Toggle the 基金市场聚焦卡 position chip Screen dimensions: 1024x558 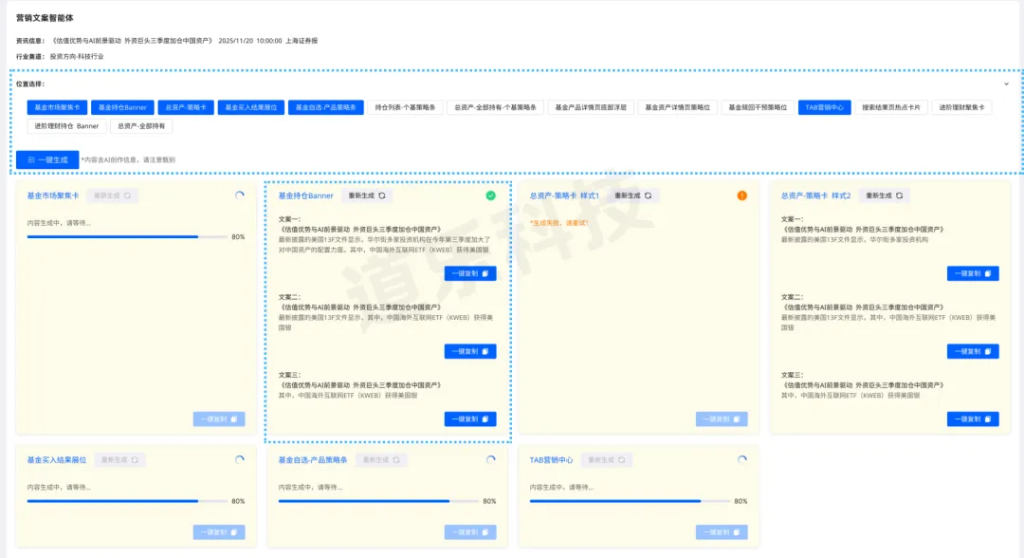pyautogui.click(x=56, y=107)
